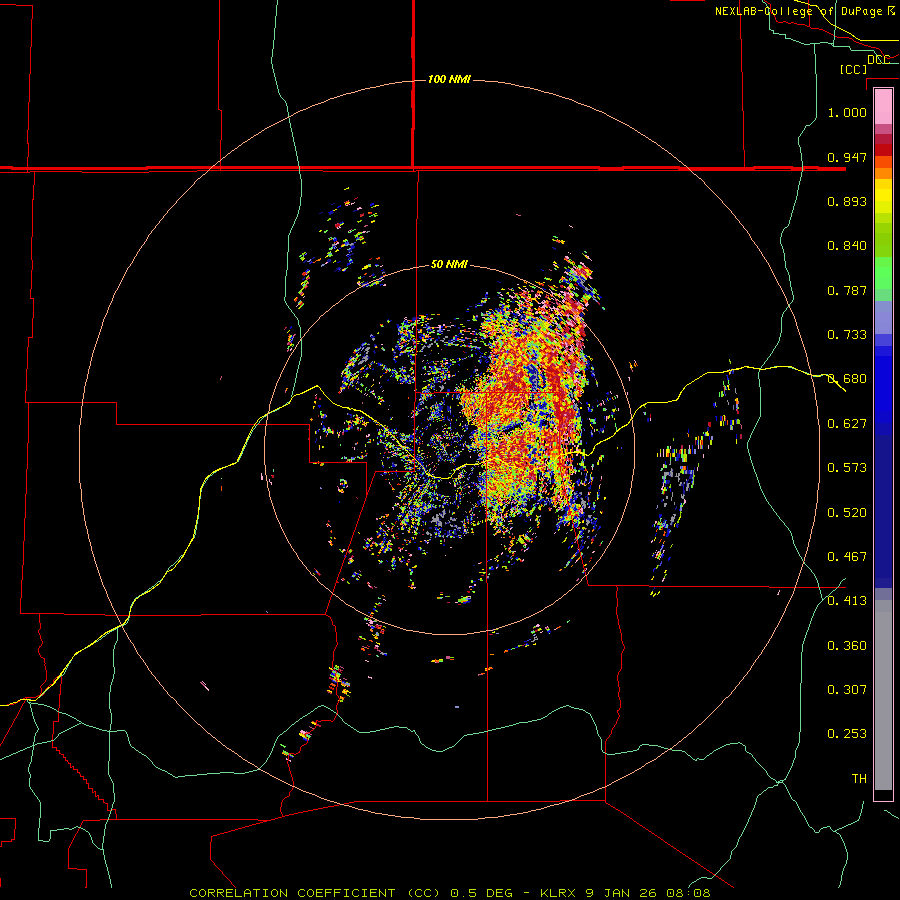Screen dimensions: 900x900
Task: Click the gray lower segment of color bar
Action: [883, 695]
